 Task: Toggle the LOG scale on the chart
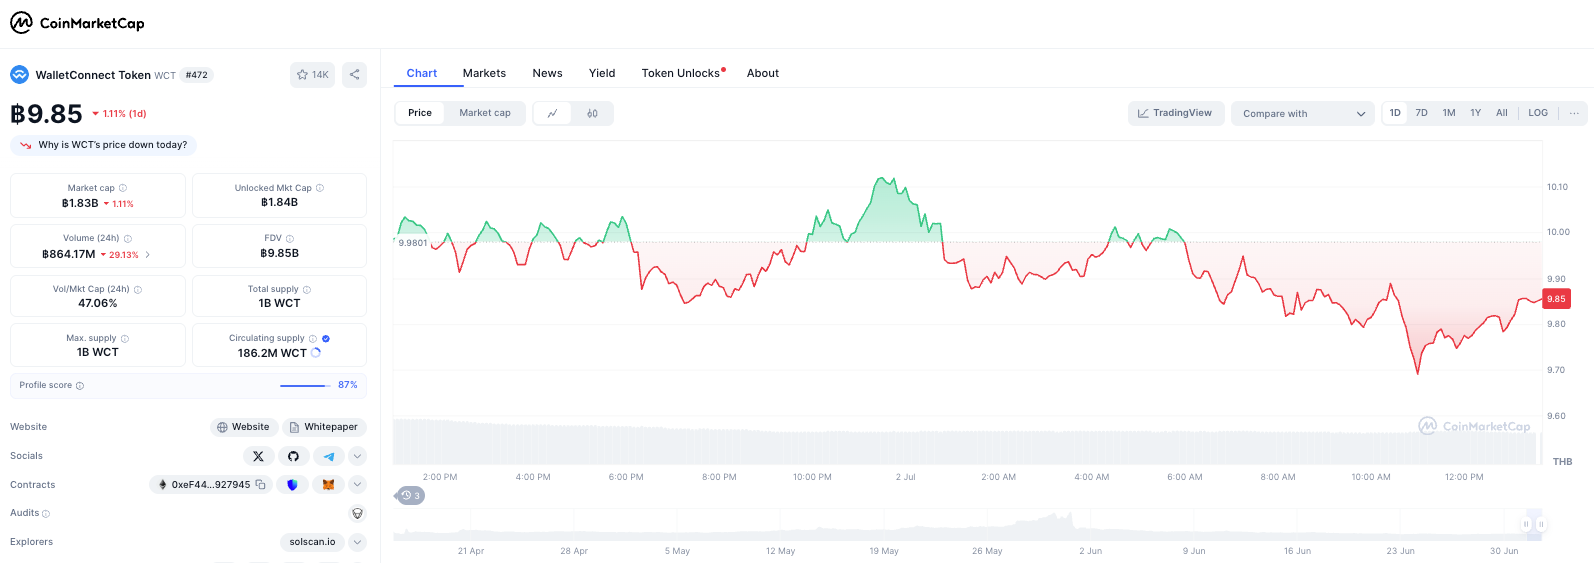point(1538,113)
